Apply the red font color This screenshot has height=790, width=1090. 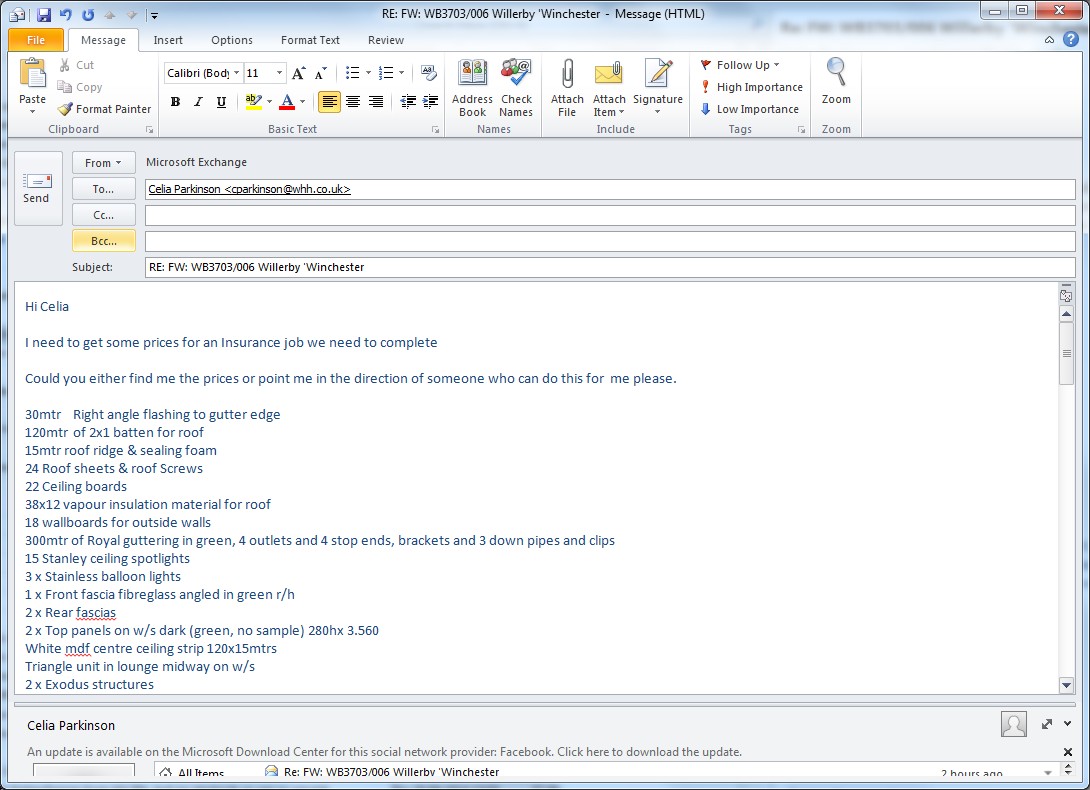286,102
